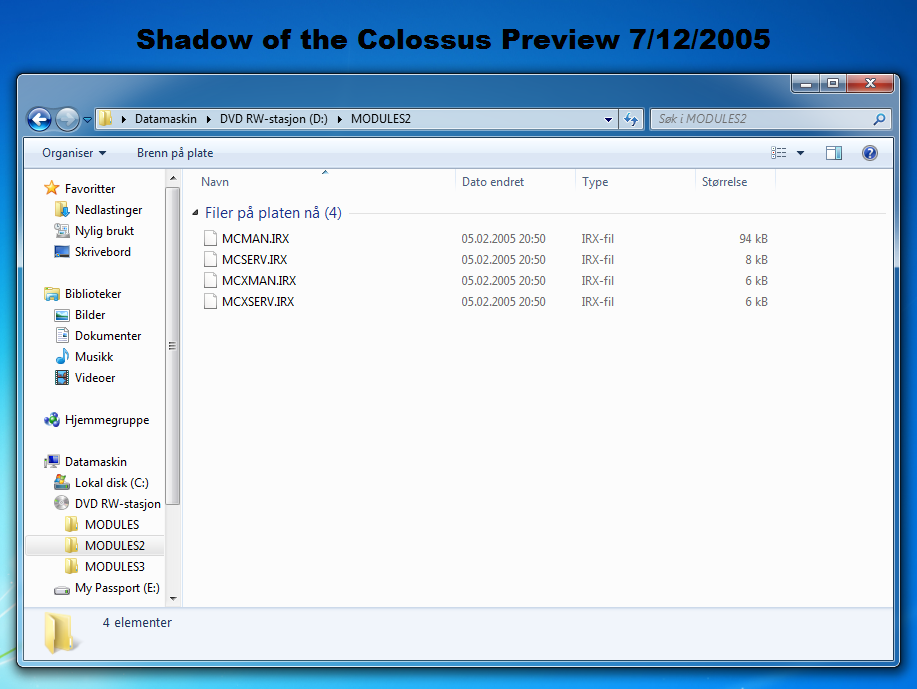The image size is (917, 689).
Task: Select the MCXMAN.IRX file icon
Action: pos(210,281)
